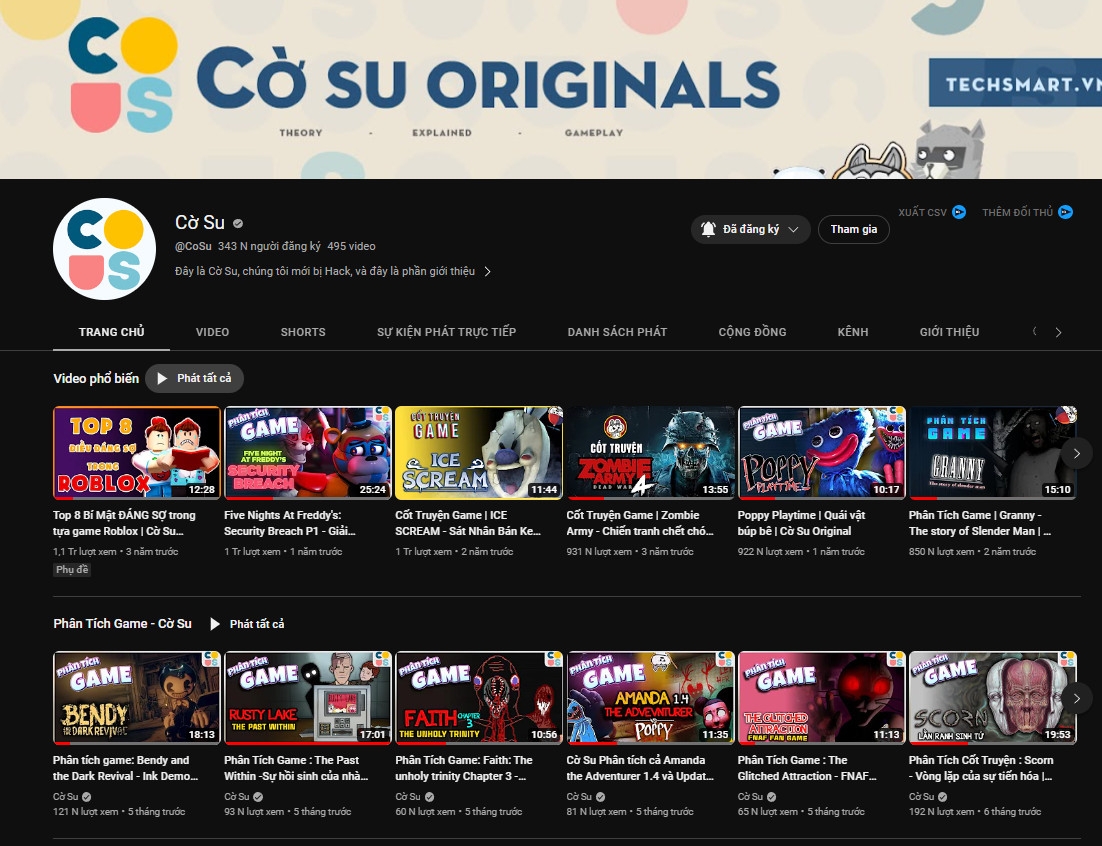
Task: Click the Cờ Su channel avatar logo
Action: (x=104, y=249)
